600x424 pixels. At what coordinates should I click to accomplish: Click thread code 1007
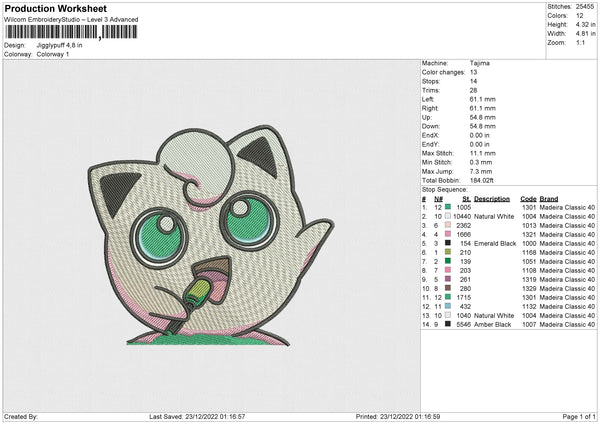coord(529,325)
